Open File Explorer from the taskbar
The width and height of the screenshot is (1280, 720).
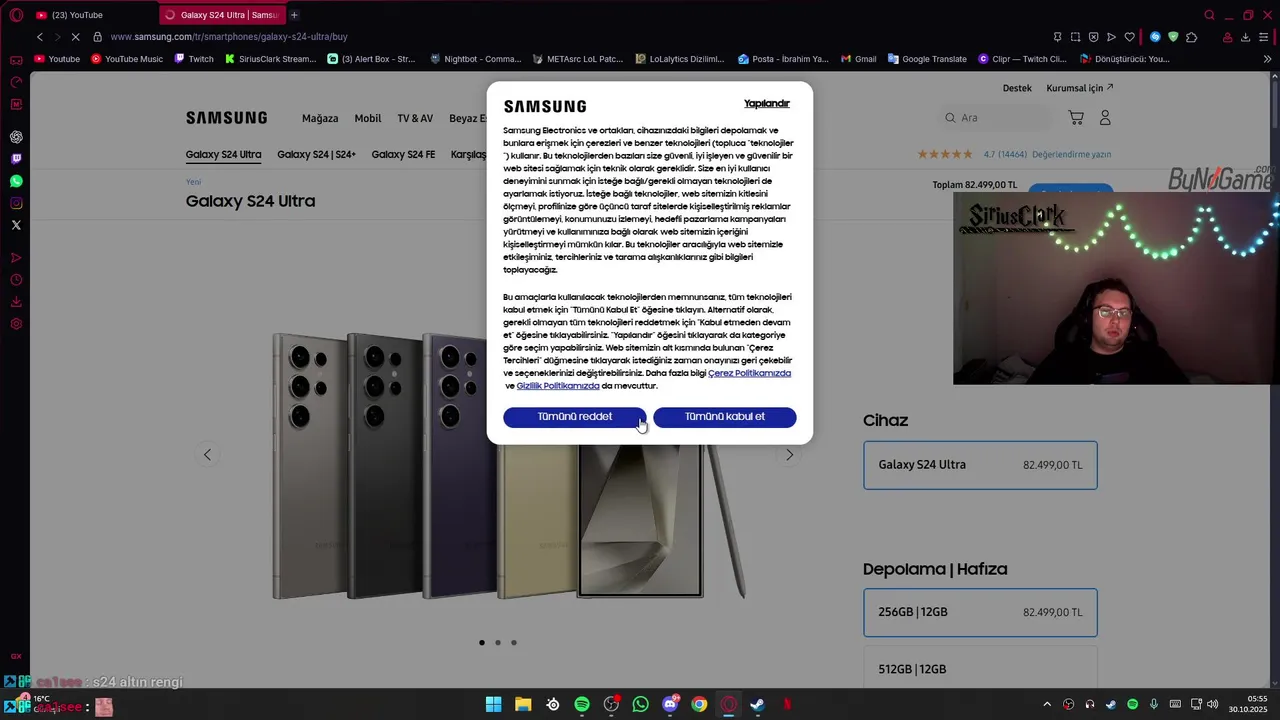pyautogui.click(x=523, y=705)
